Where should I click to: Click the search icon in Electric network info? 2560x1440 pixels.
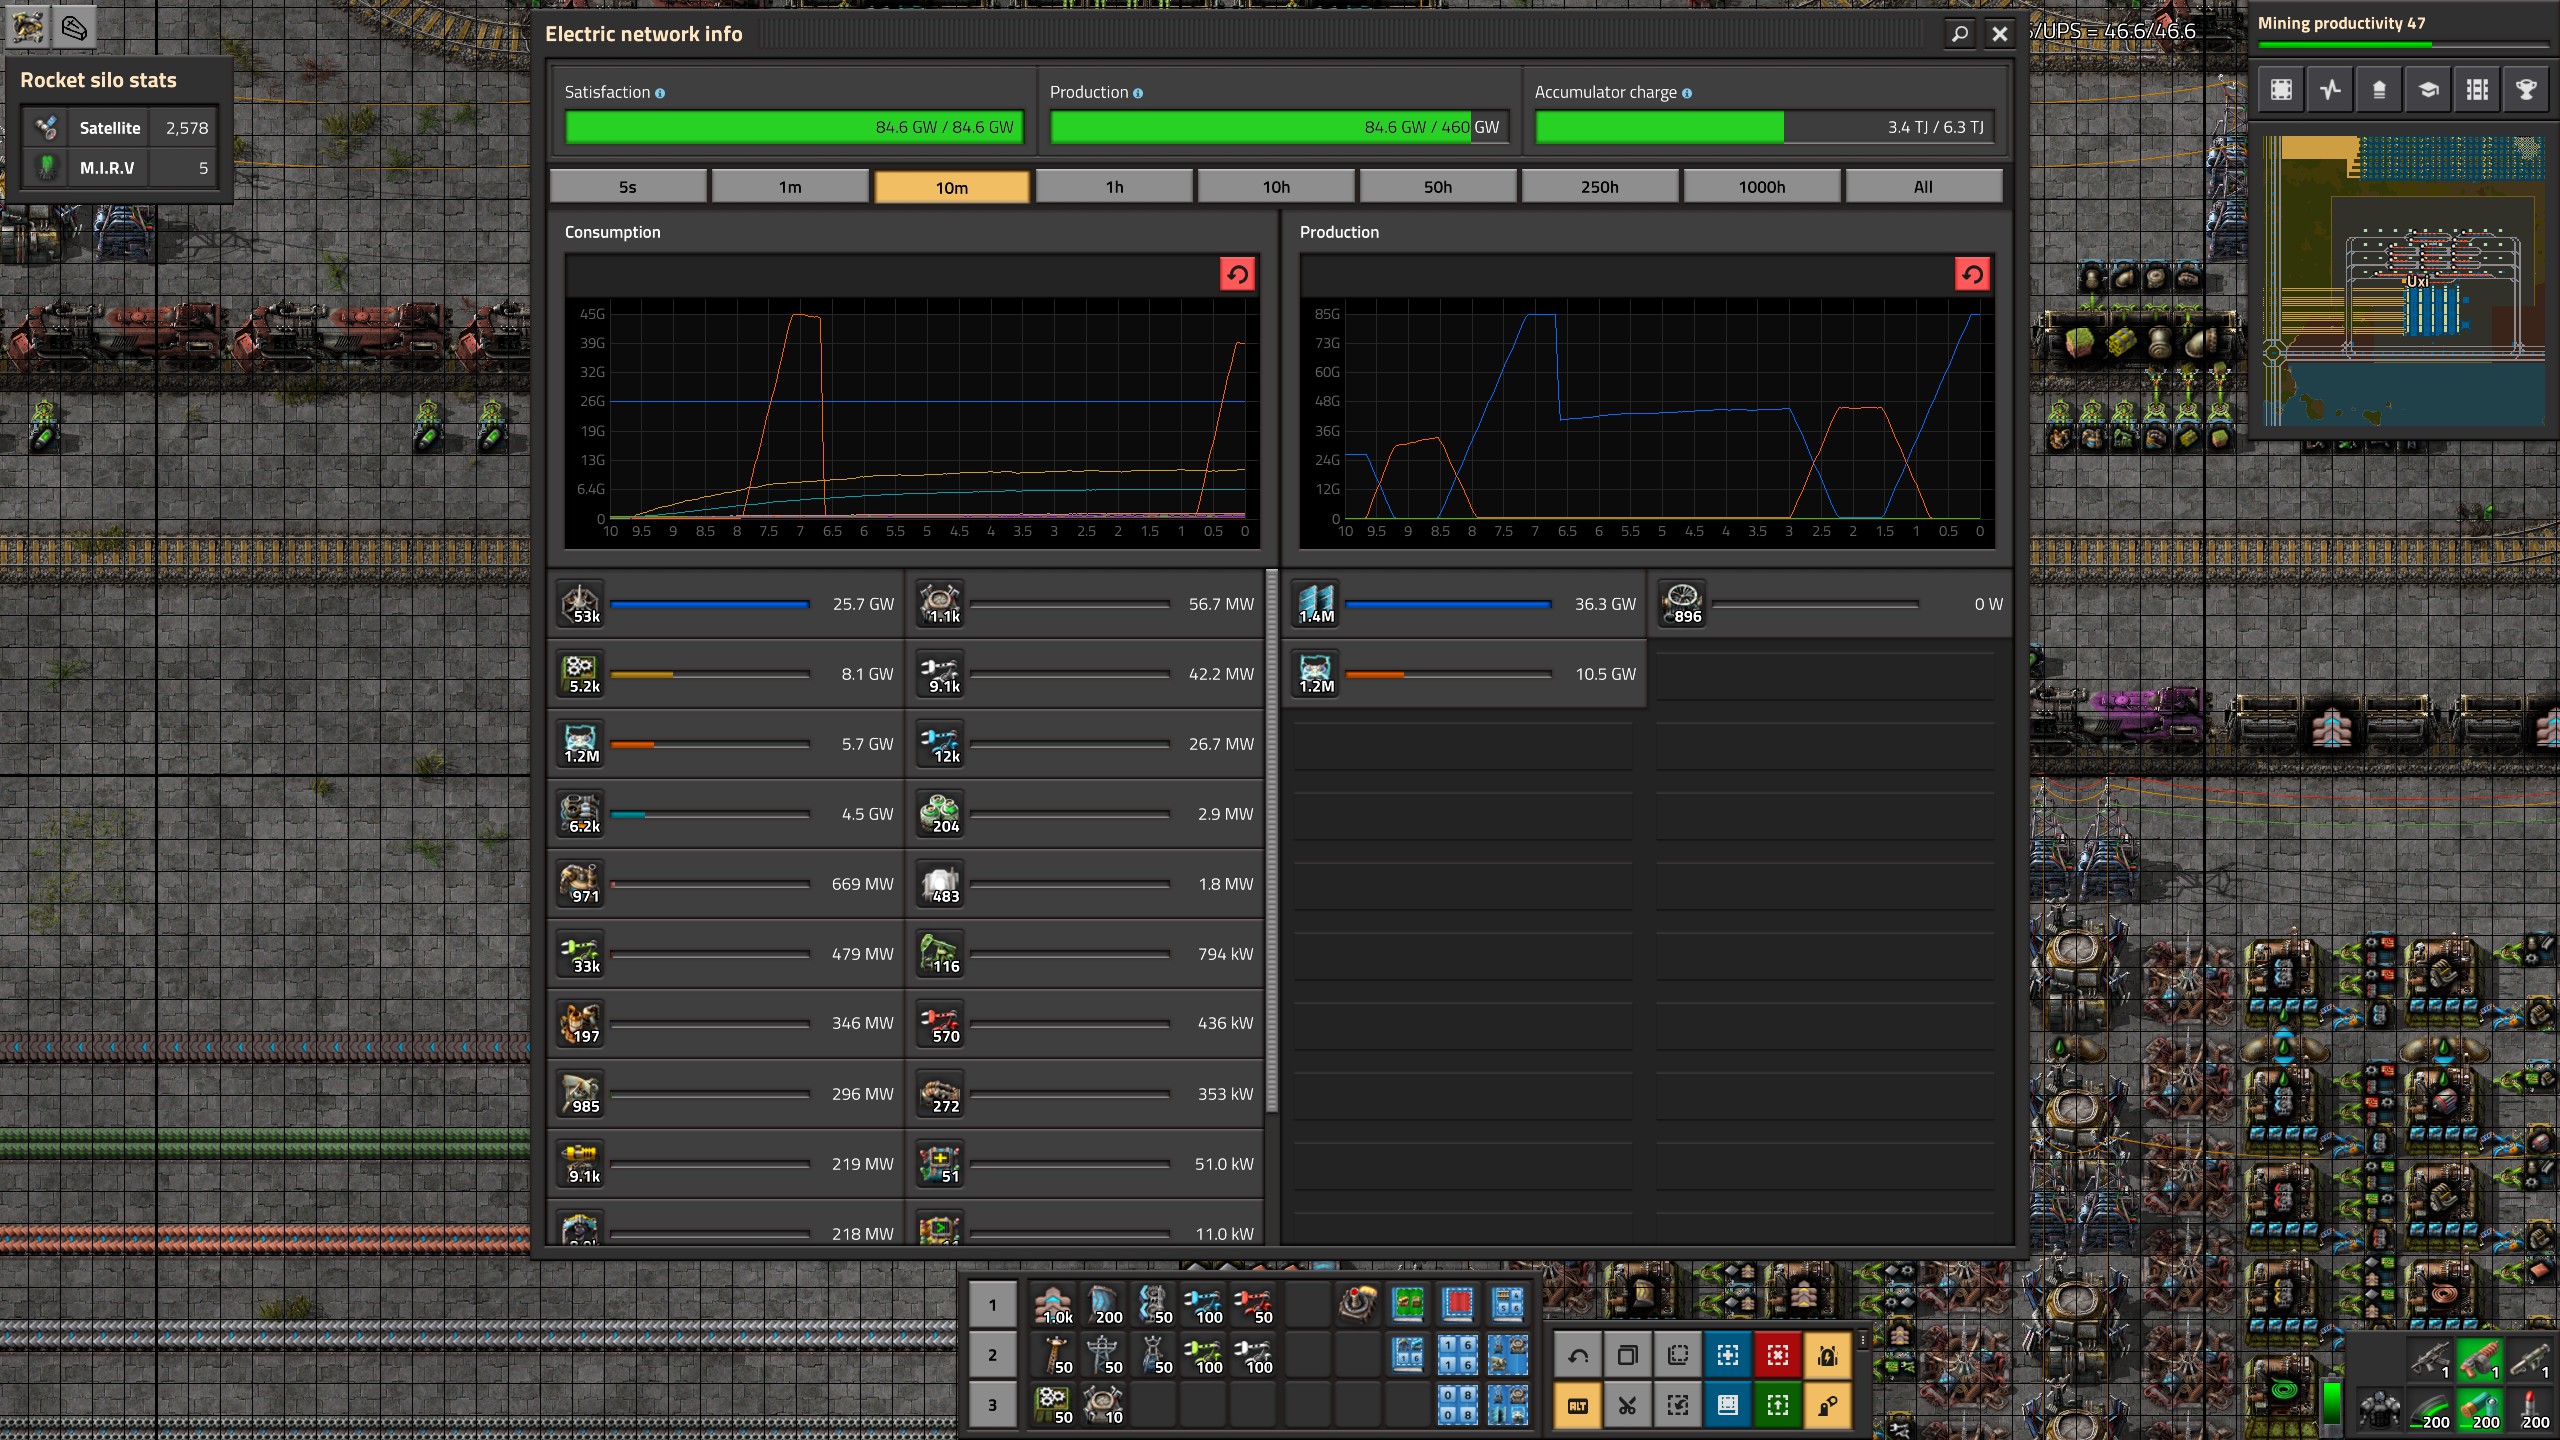[x=1960, y=34]
